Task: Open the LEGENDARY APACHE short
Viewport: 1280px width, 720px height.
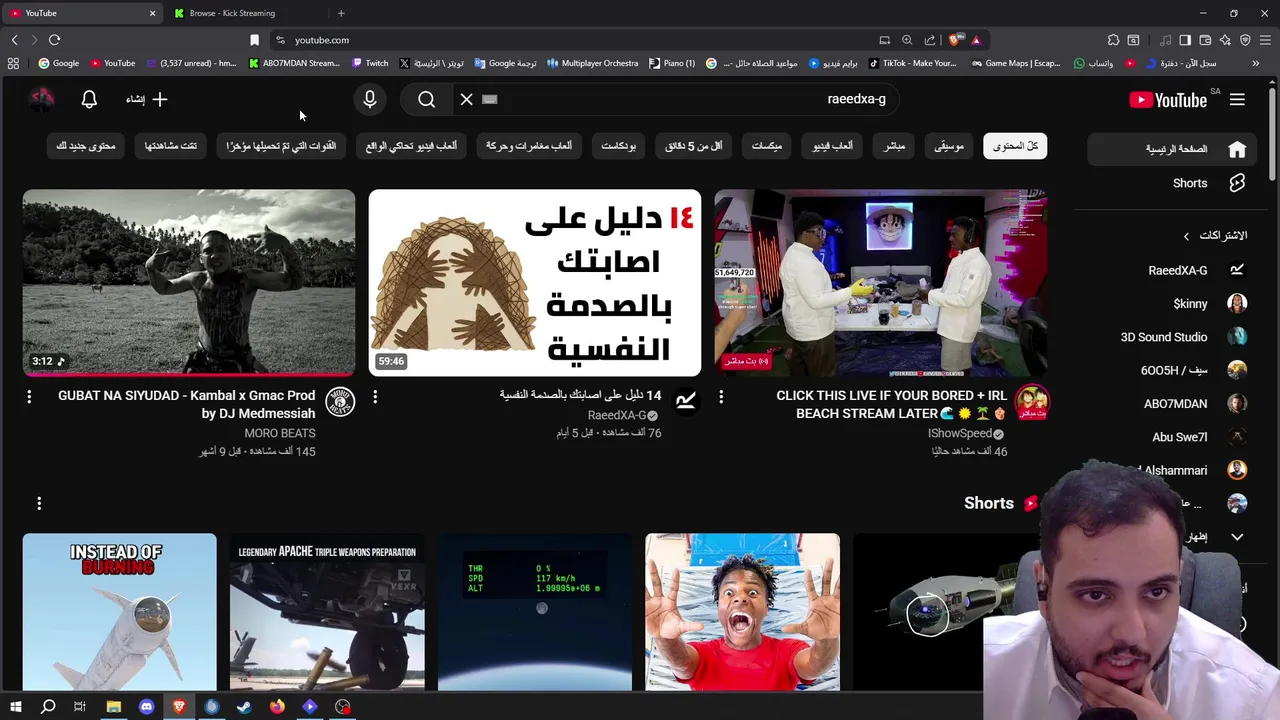Action: click(x=327, y=612)
